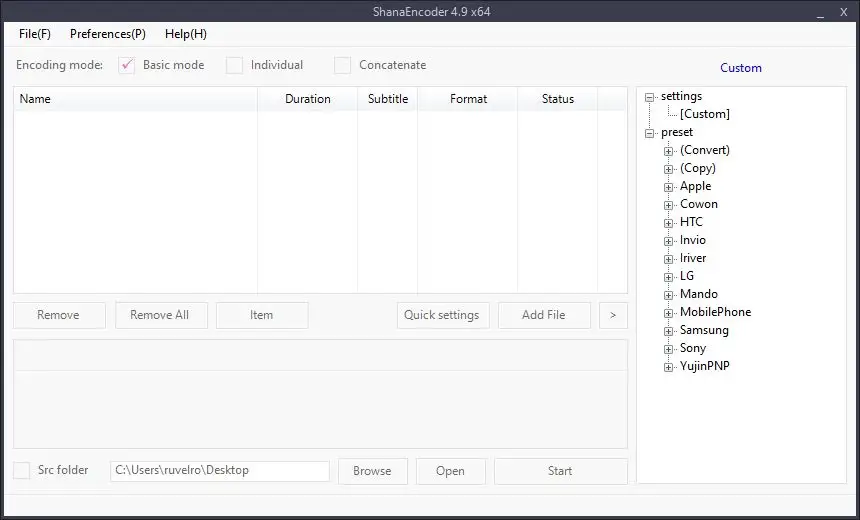
Task: Select the Sony tree label
Action: [693, 348]
